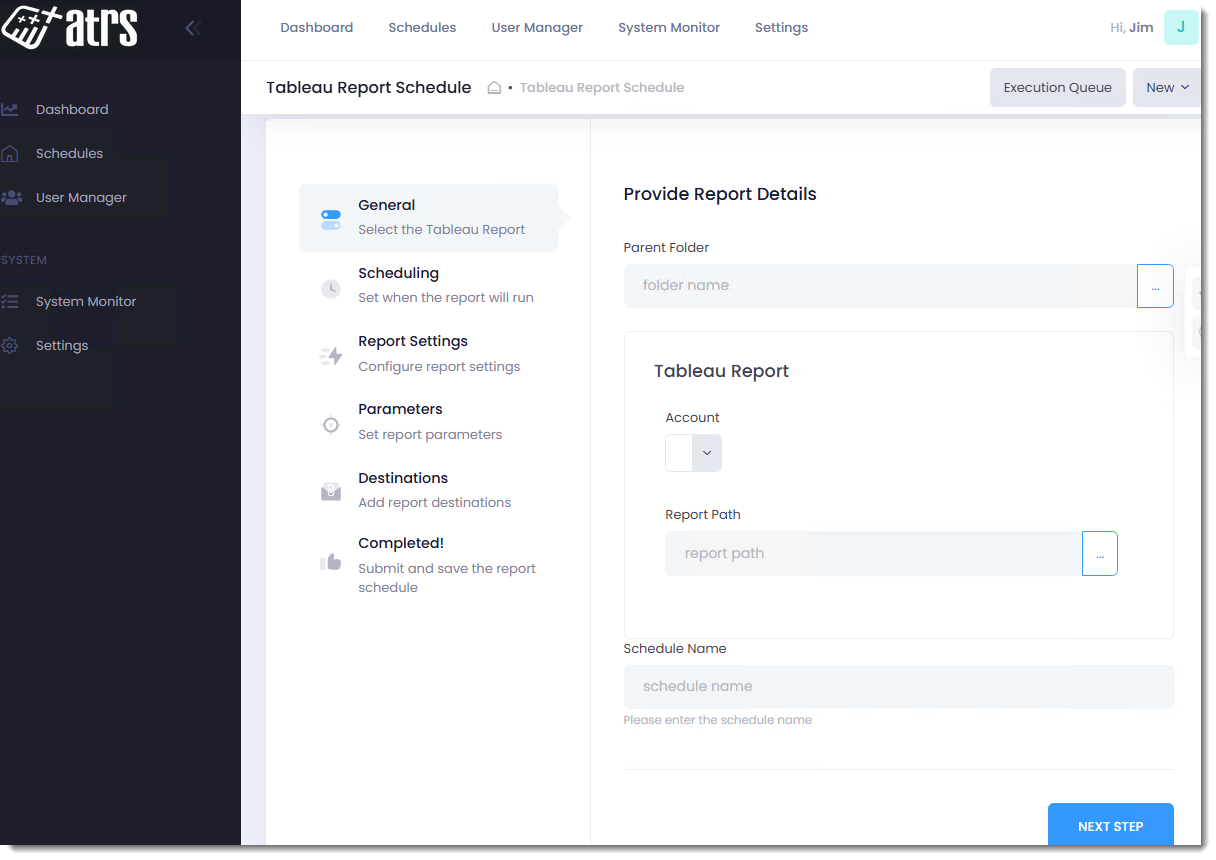Image resolution: width=1216 pixels, height=860 pixels.
Task: Go to the Scheduling wizard step
Action: pos(429,285)
